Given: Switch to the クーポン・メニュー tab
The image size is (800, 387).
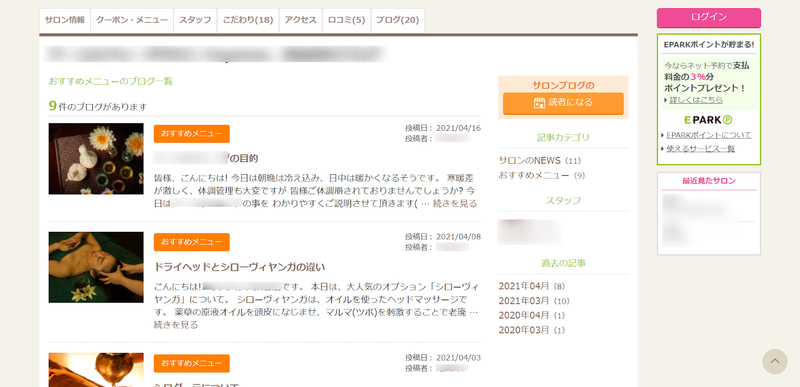Looking at the screenshot, I should [132, 20].
